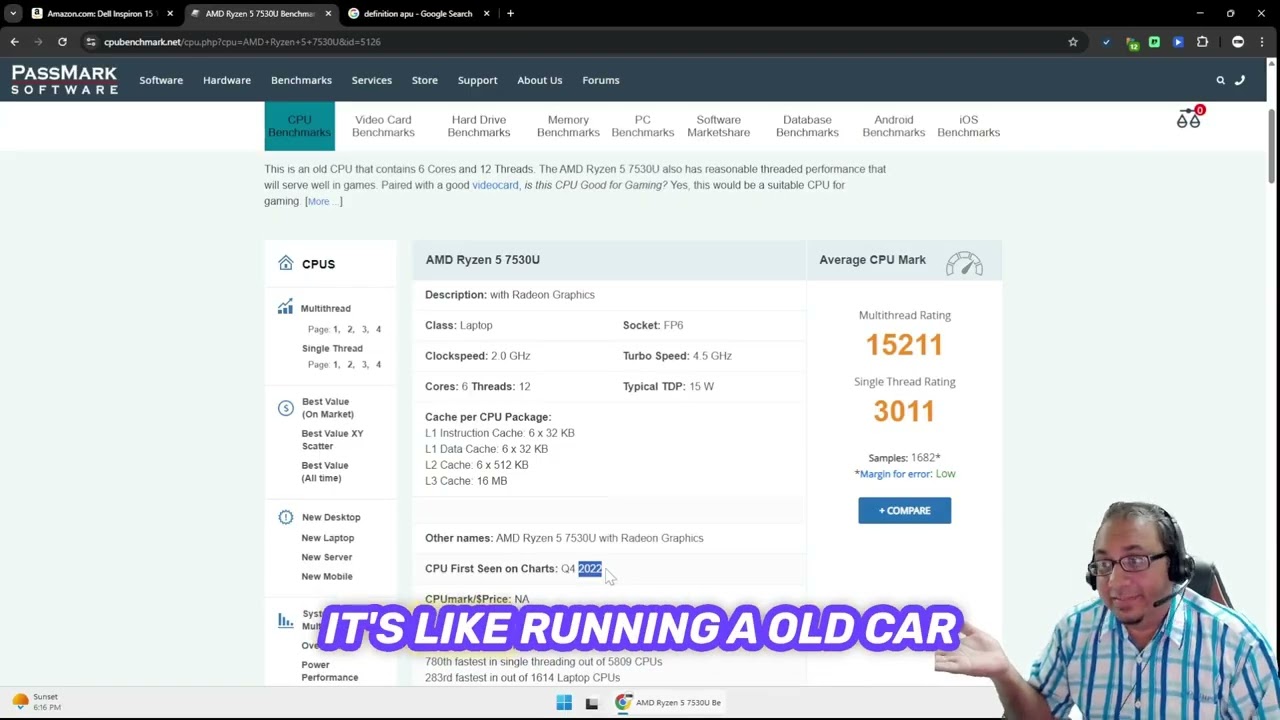
Task: Expand description with the More link
Action: pos(323,201)
